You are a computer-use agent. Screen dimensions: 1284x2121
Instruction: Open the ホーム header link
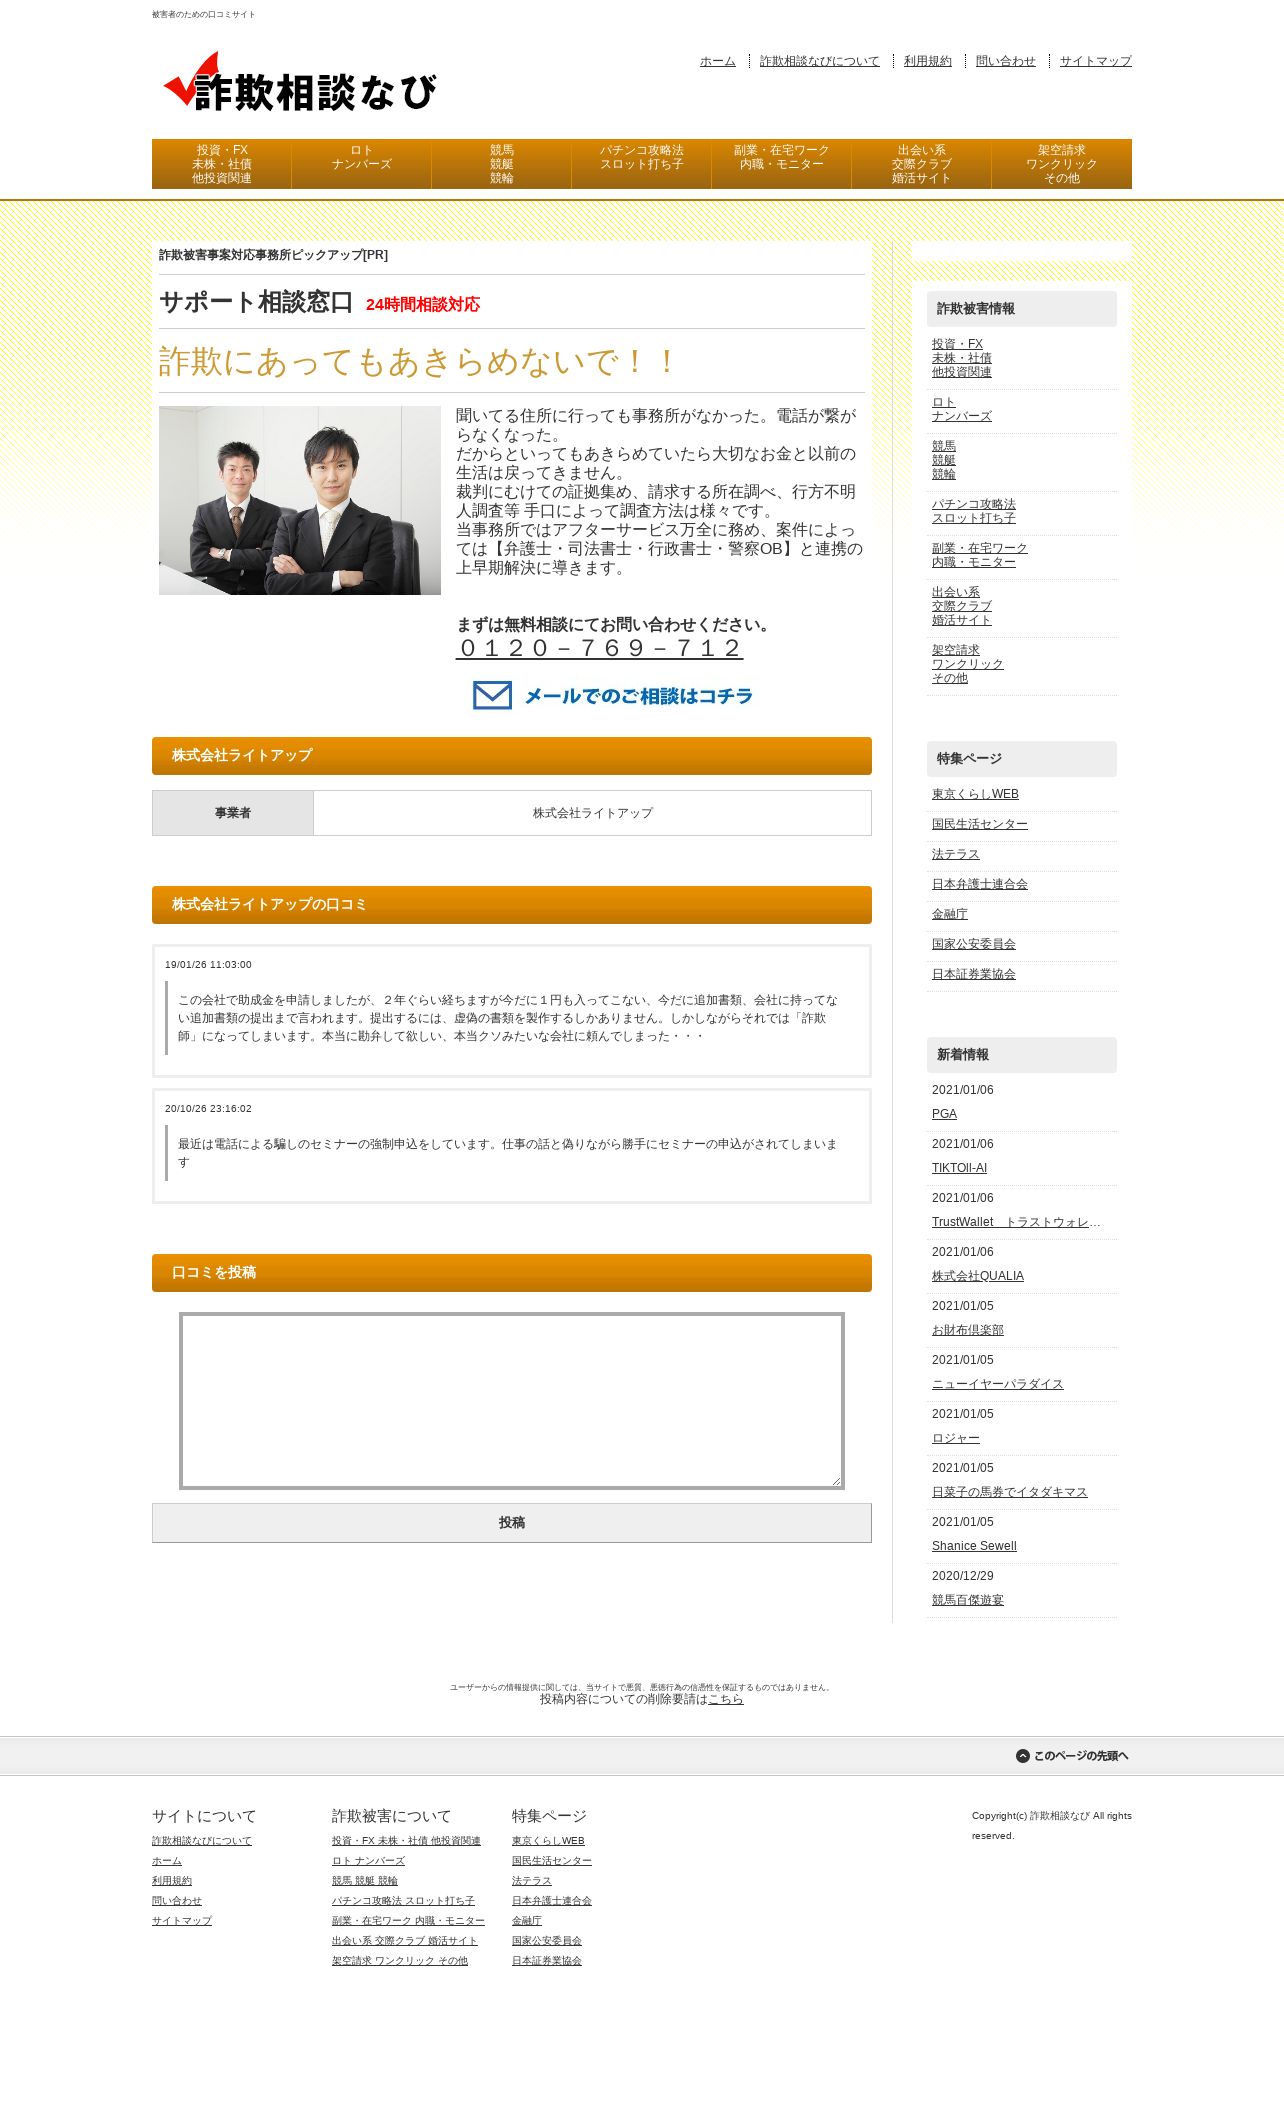718,61
